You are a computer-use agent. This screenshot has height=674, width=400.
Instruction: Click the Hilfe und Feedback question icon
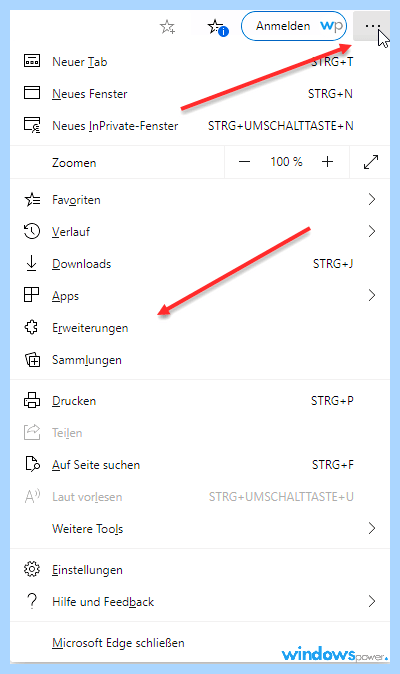click(x=32, y=601)
